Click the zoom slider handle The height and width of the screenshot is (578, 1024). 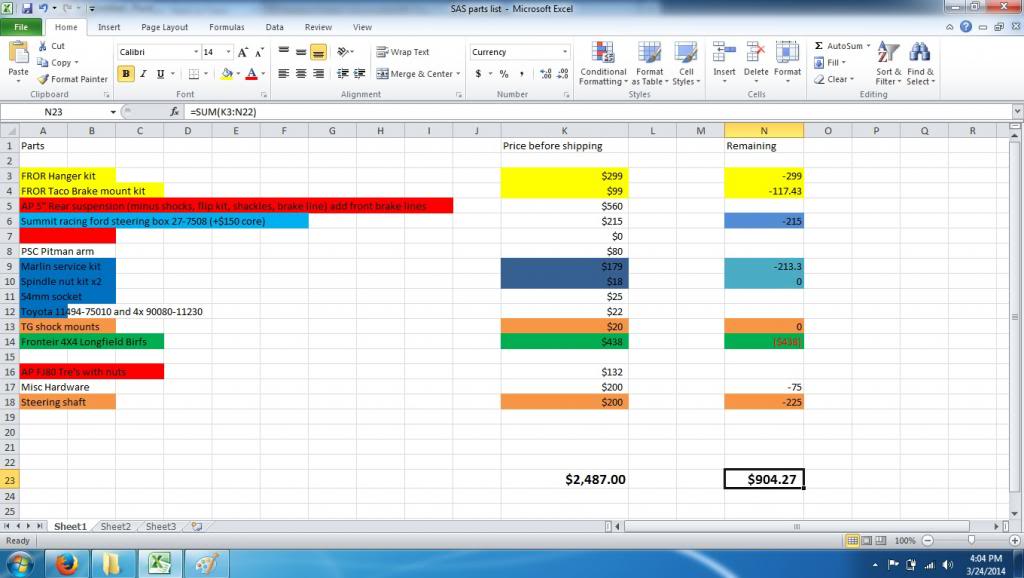(x=971, y=541)
